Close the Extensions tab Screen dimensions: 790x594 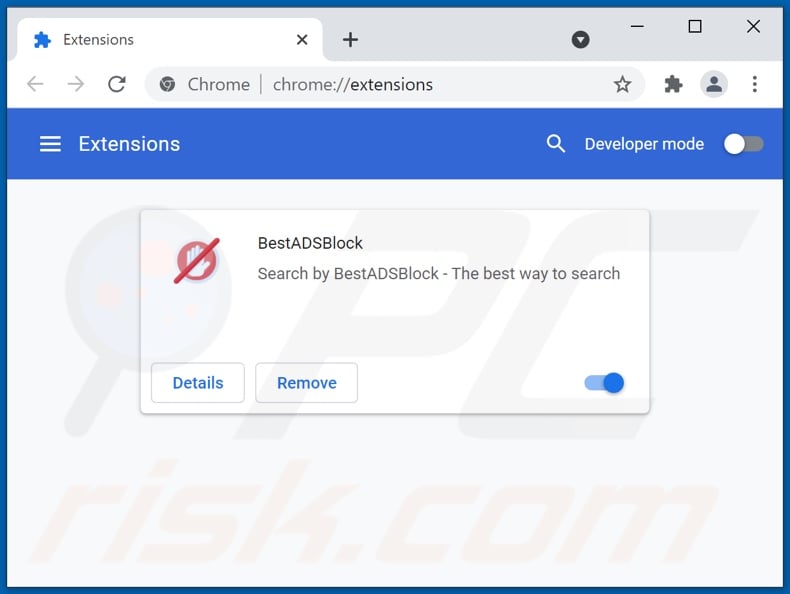click(302, 39)
